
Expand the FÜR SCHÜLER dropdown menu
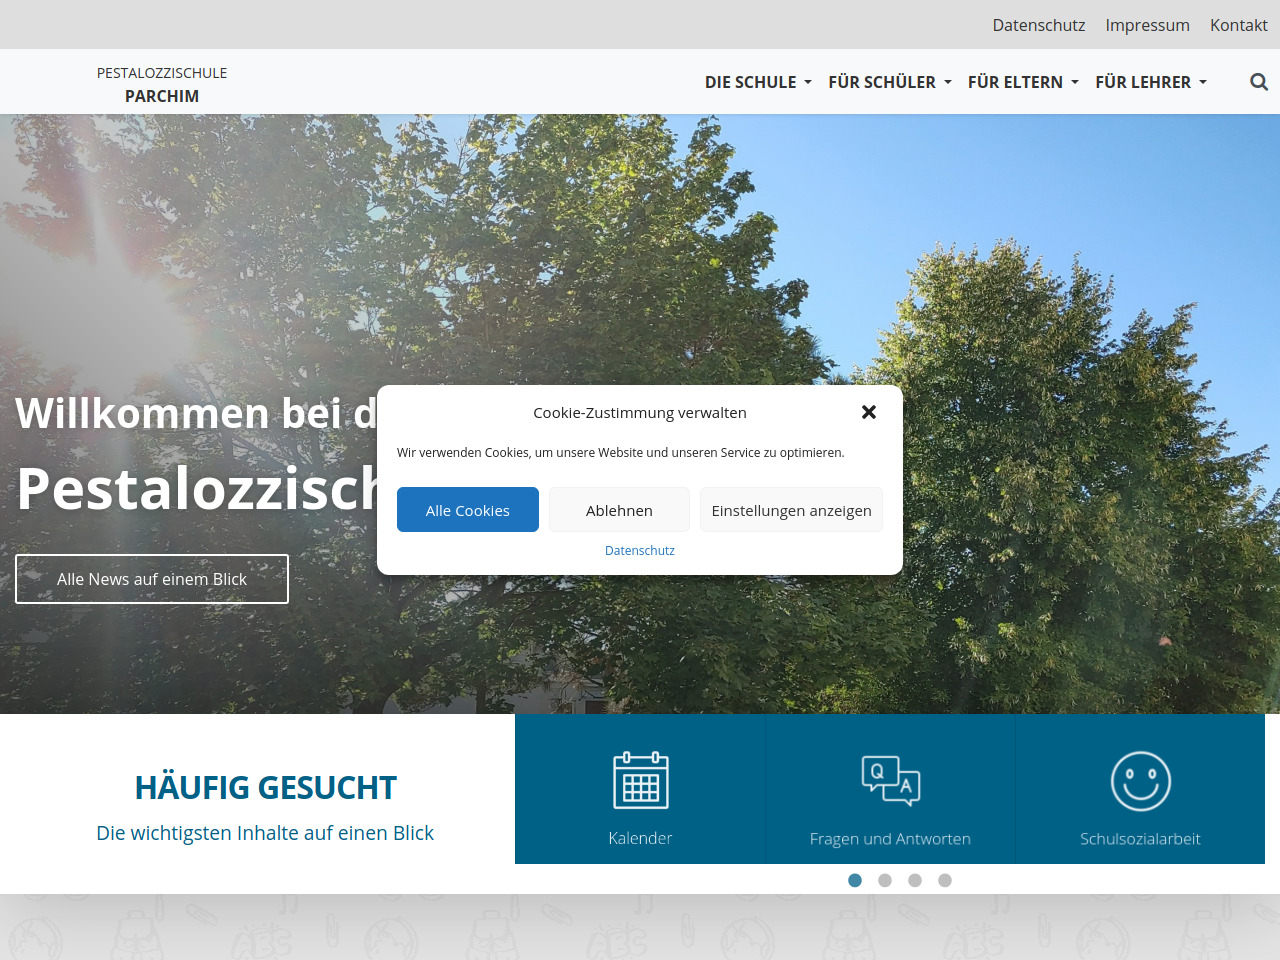[x=889, y=82]
